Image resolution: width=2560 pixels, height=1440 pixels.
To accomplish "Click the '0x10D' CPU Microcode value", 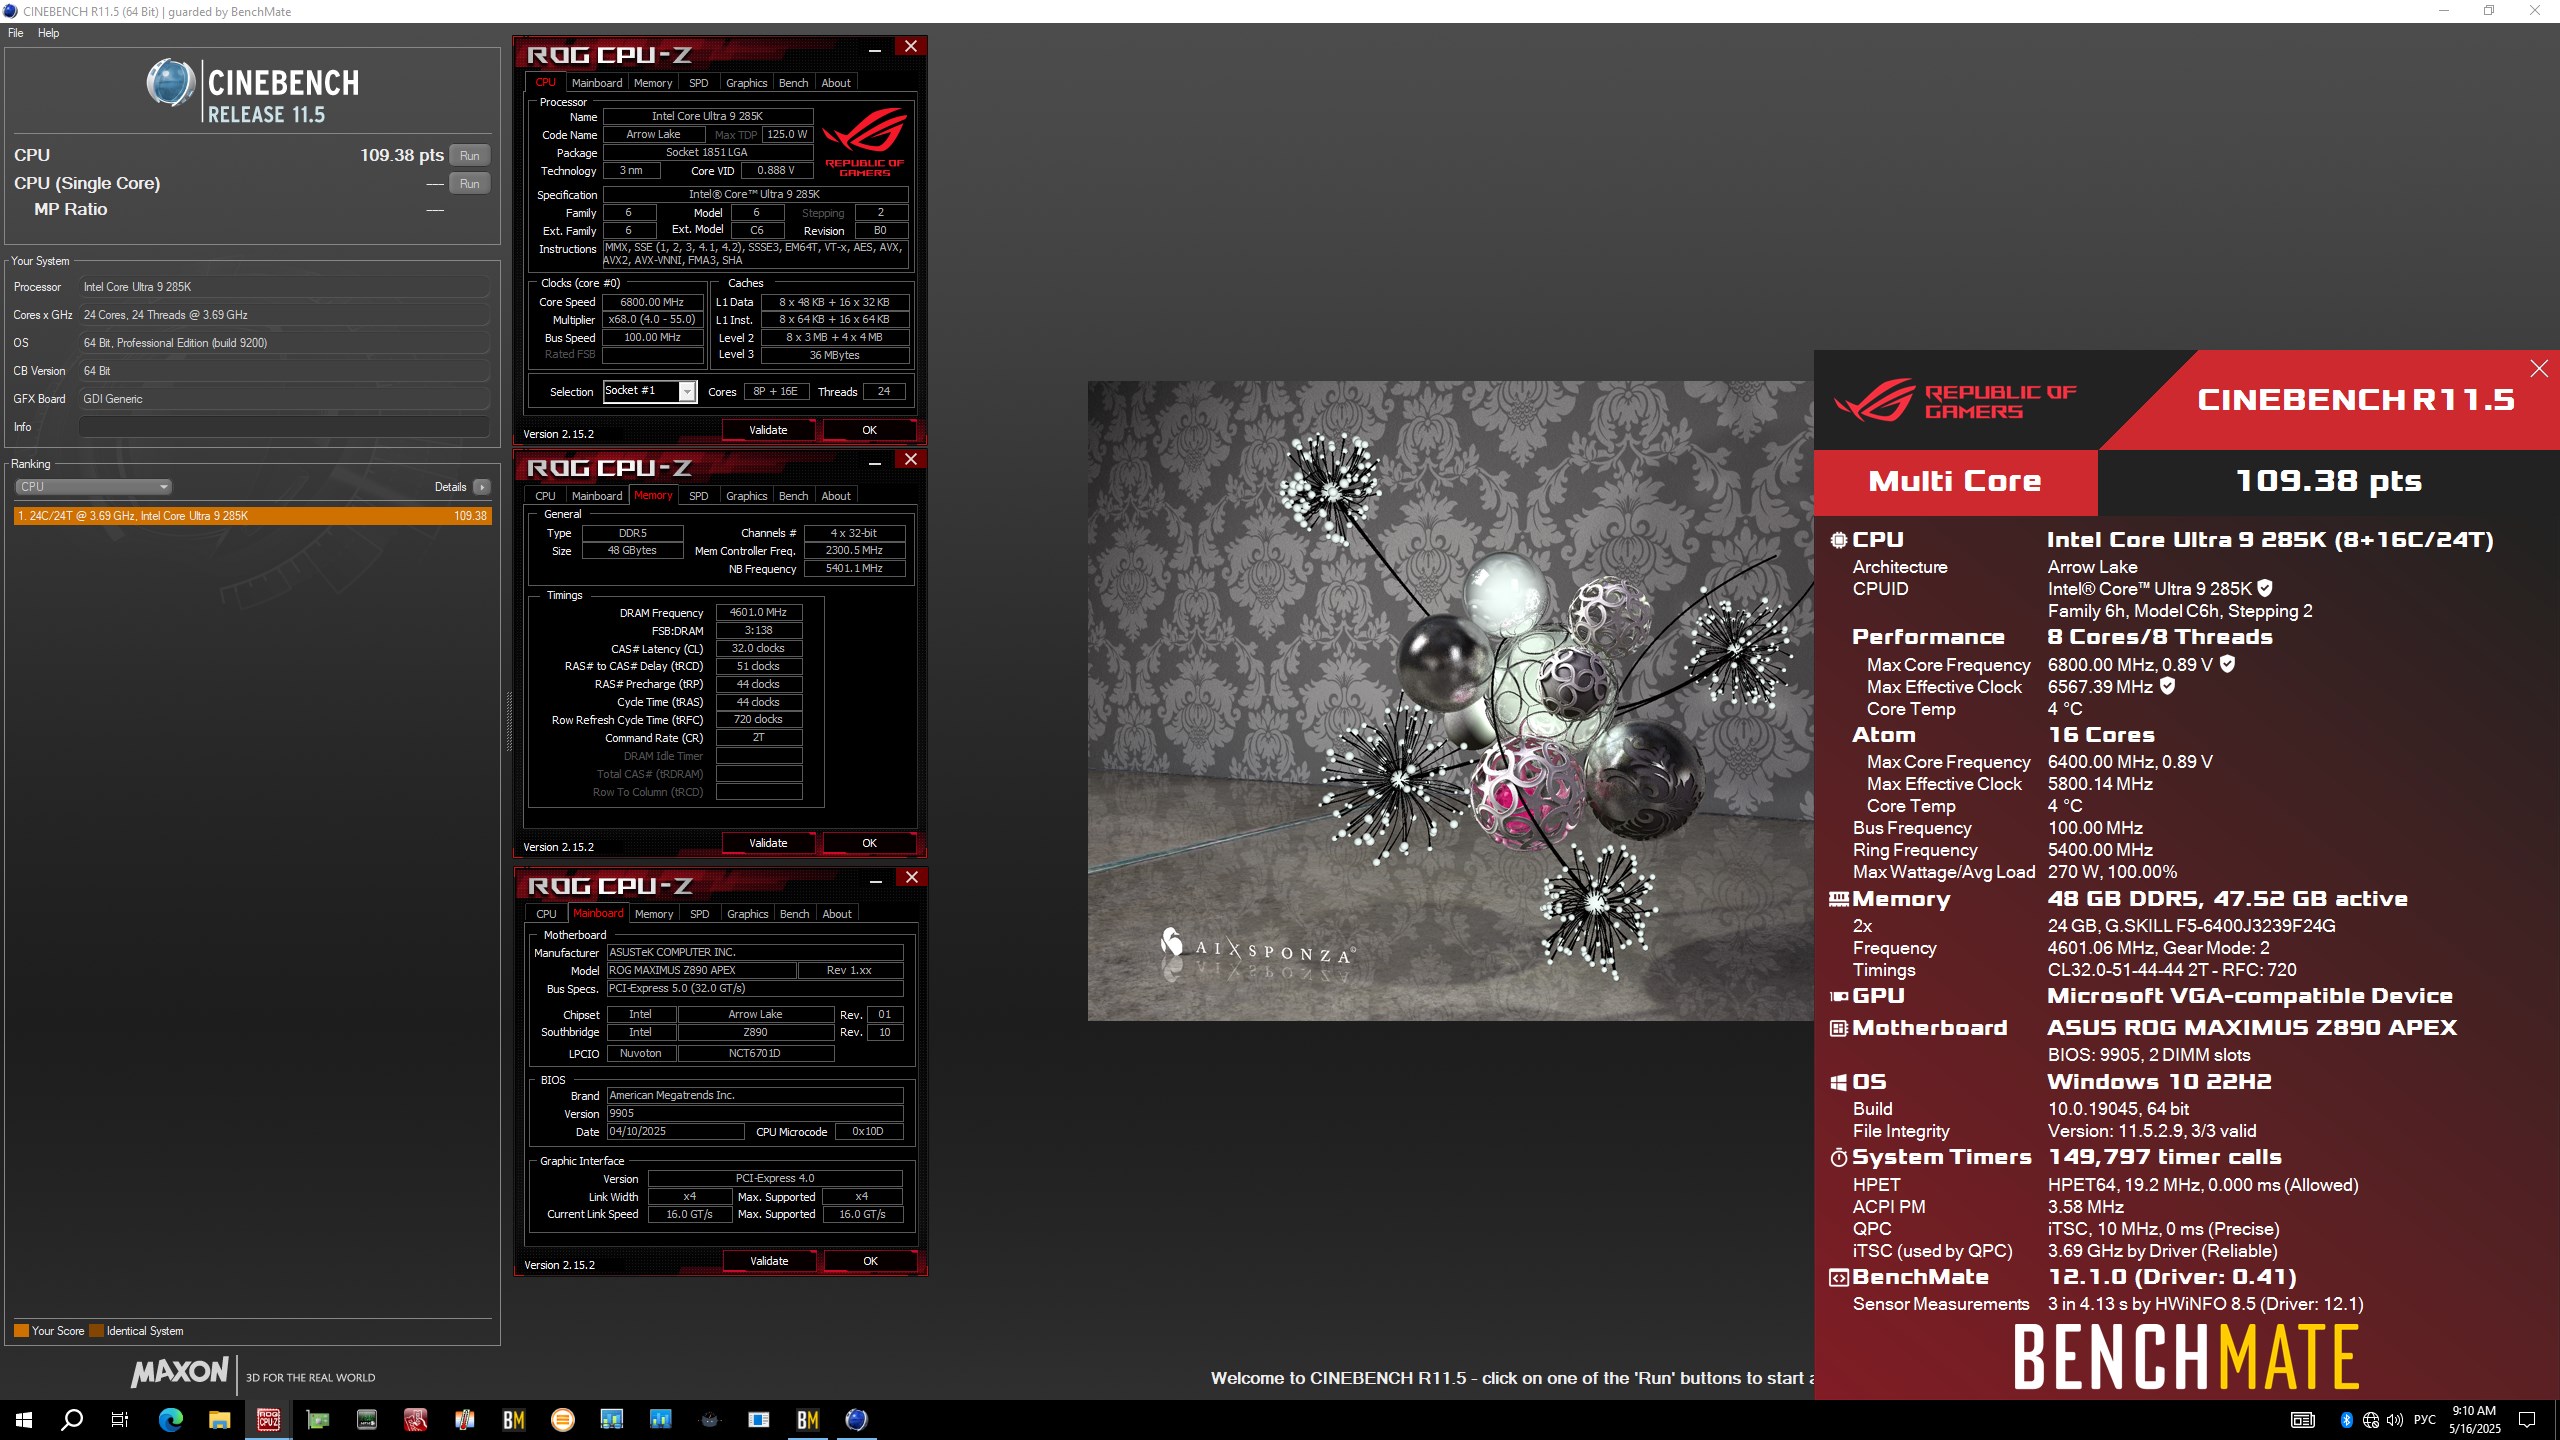I will (x=868, y=1132).
